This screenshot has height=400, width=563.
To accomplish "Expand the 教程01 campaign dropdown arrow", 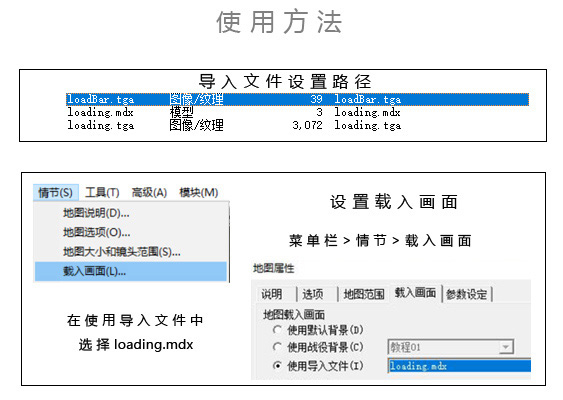I will coord(506,347).
